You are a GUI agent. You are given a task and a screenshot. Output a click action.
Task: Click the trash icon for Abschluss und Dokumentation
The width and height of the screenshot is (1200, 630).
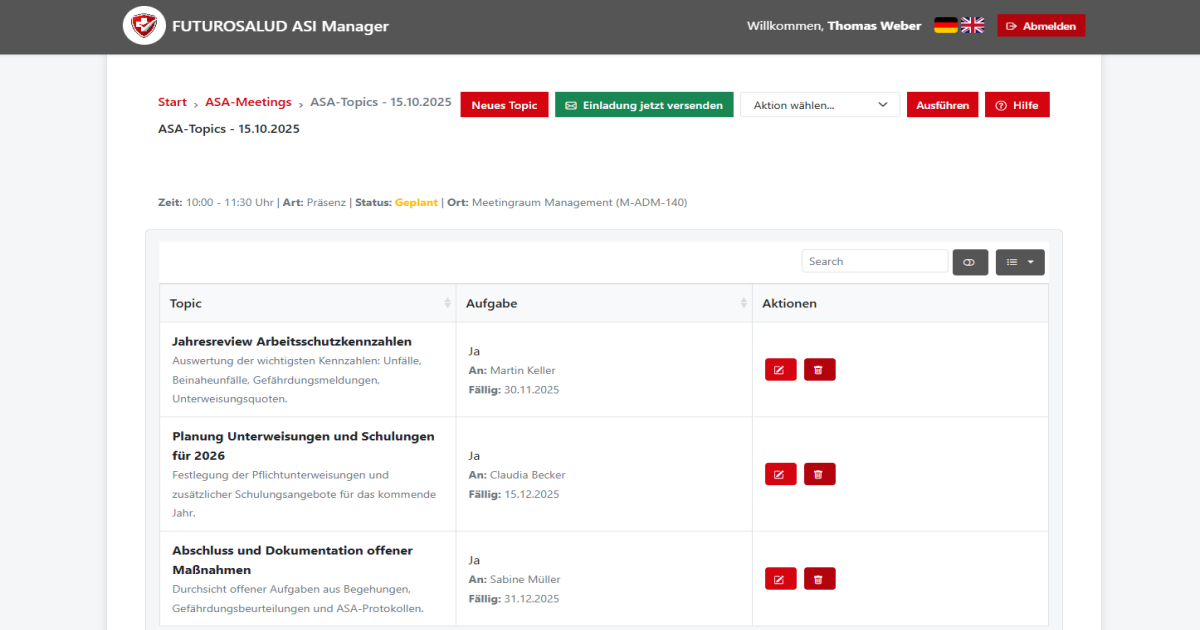(819, 578)
